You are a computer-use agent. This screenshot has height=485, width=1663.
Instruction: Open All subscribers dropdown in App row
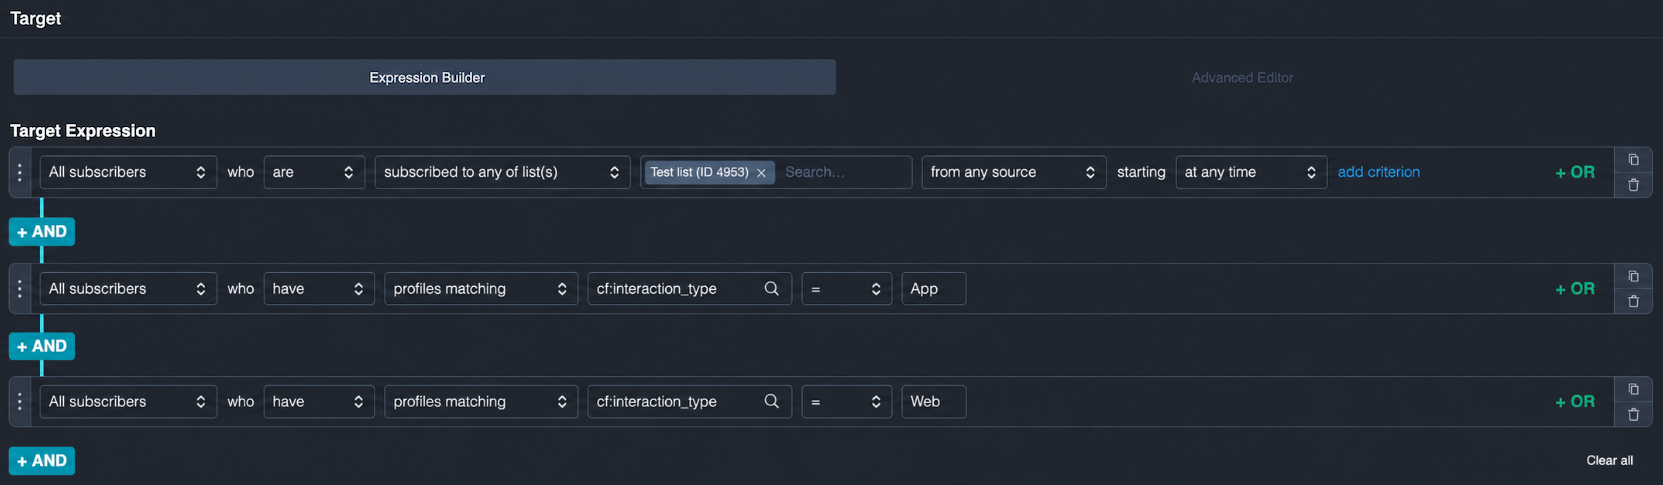click(x=128, y=289)
